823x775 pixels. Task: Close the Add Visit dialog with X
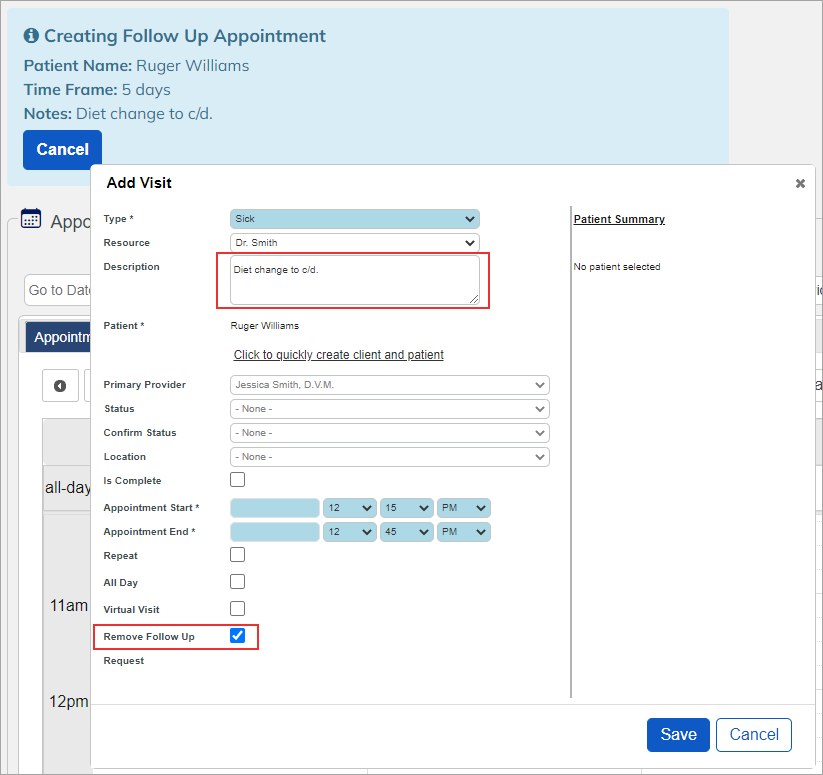pyautogui.click(x=800, y=184)
